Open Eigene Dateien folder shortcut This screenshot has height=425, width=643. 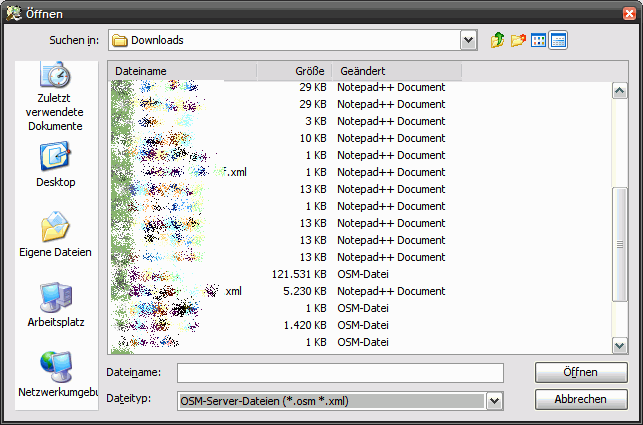click(55, 235)
